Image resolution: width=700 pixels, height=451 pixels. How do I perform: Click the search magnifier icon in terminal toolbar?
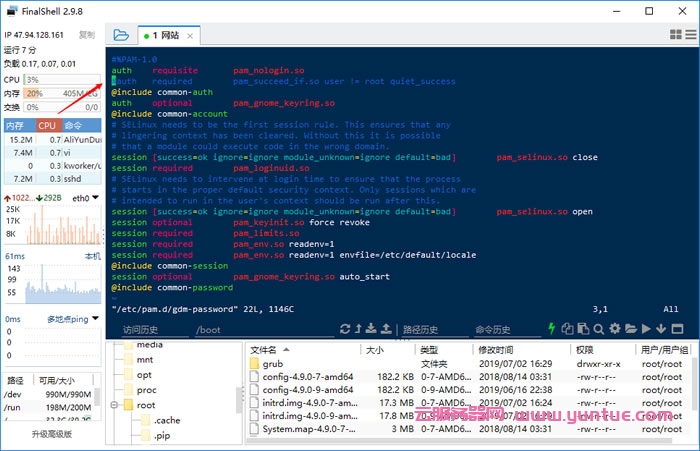pyautogui.click(x=599, y=328)
